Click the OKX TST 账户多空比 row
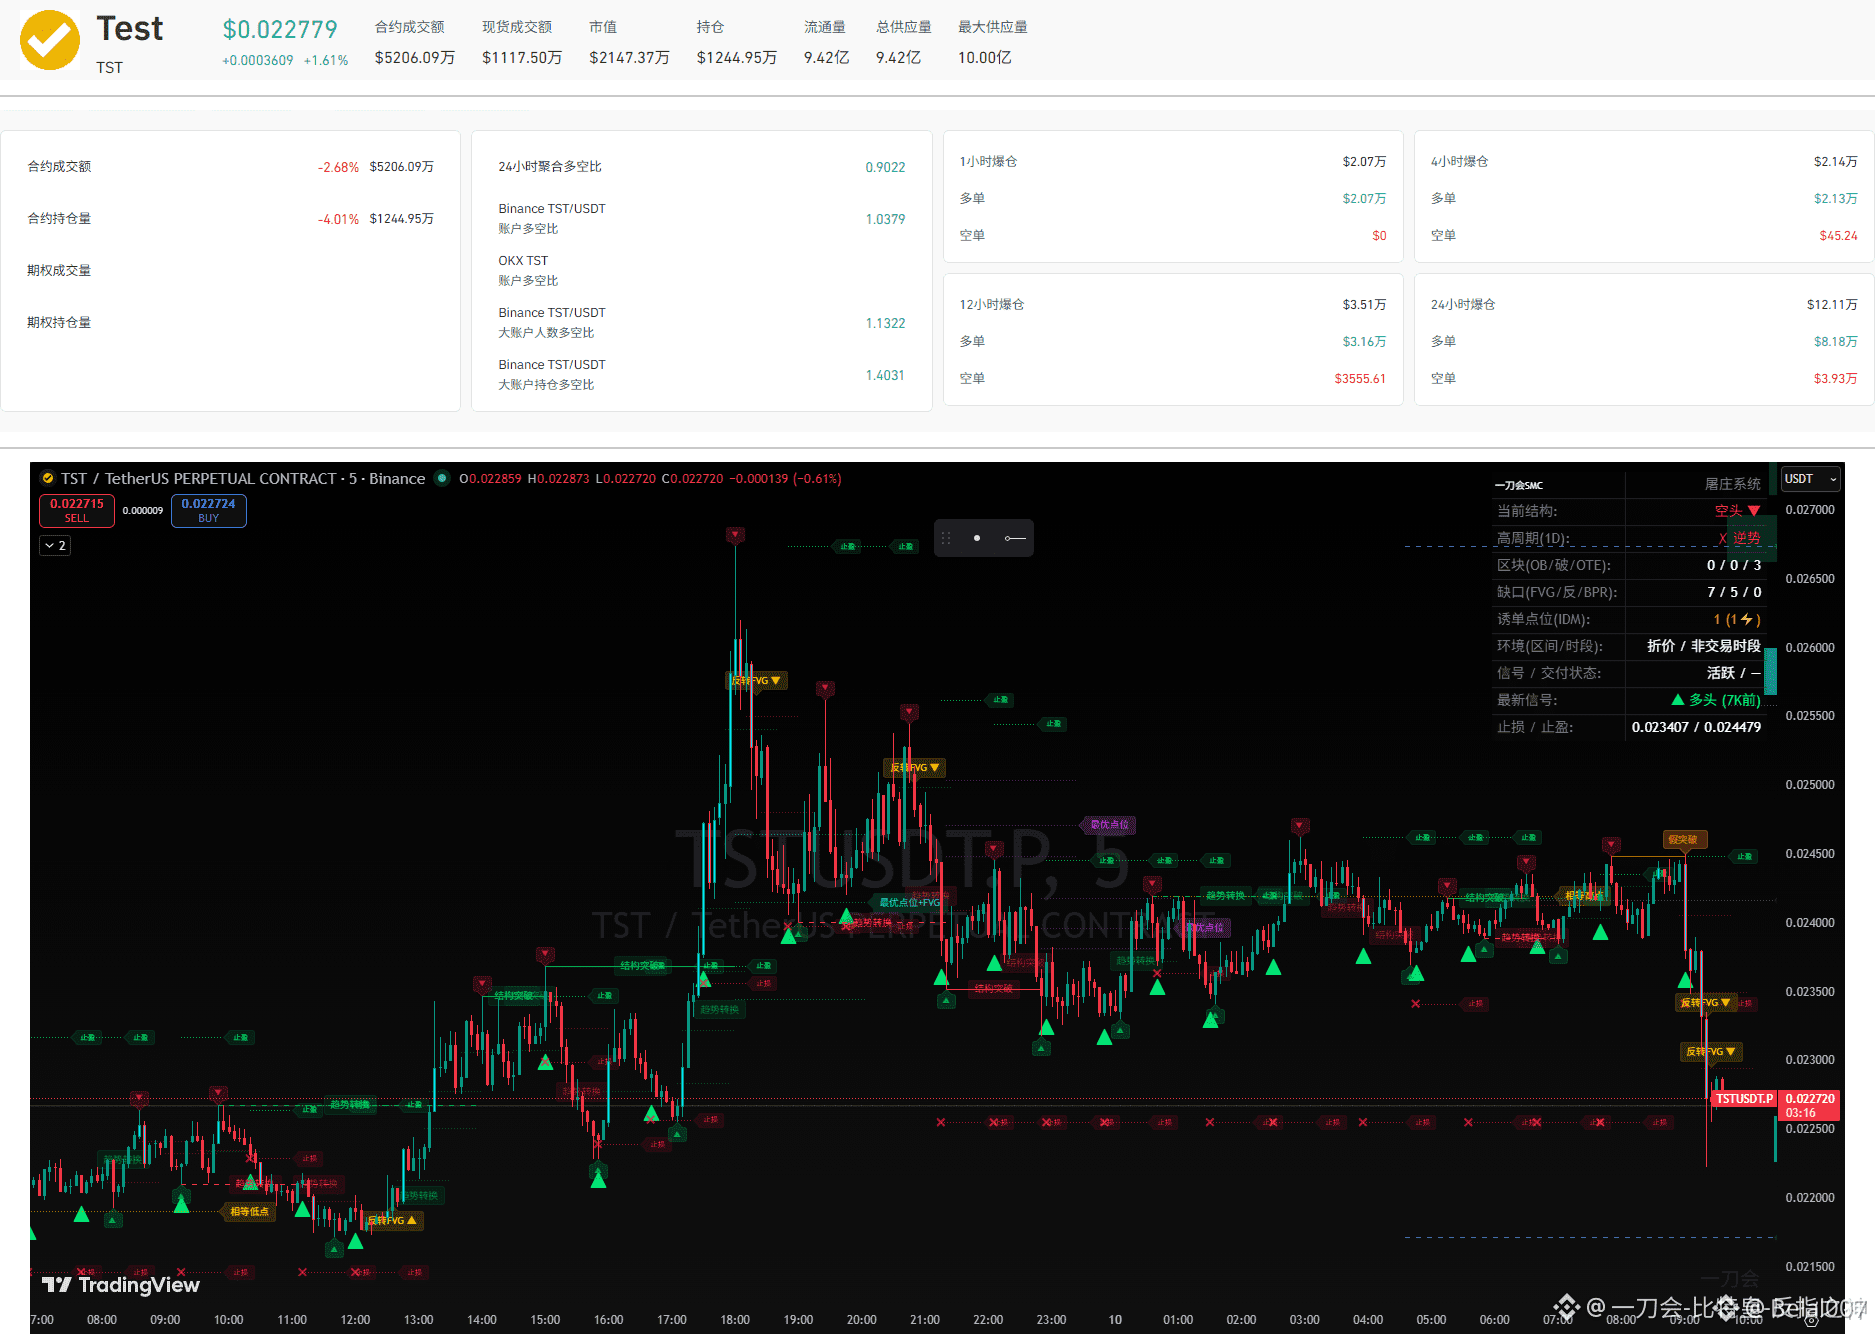The width and height of the screenshot is (1875, 1334). (x=702, y=271)
